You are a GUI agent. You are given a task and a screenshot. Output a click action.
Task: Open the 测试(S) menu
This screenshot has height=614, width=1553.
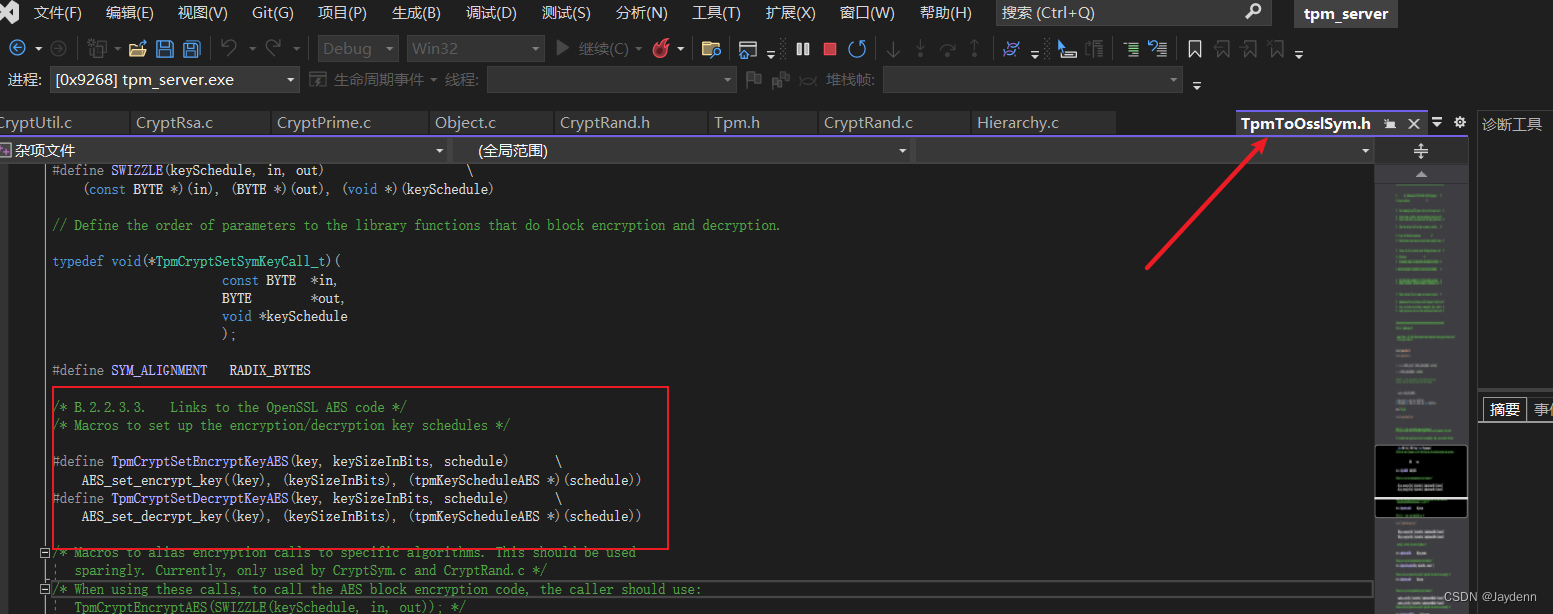click(x=566, y=13)
